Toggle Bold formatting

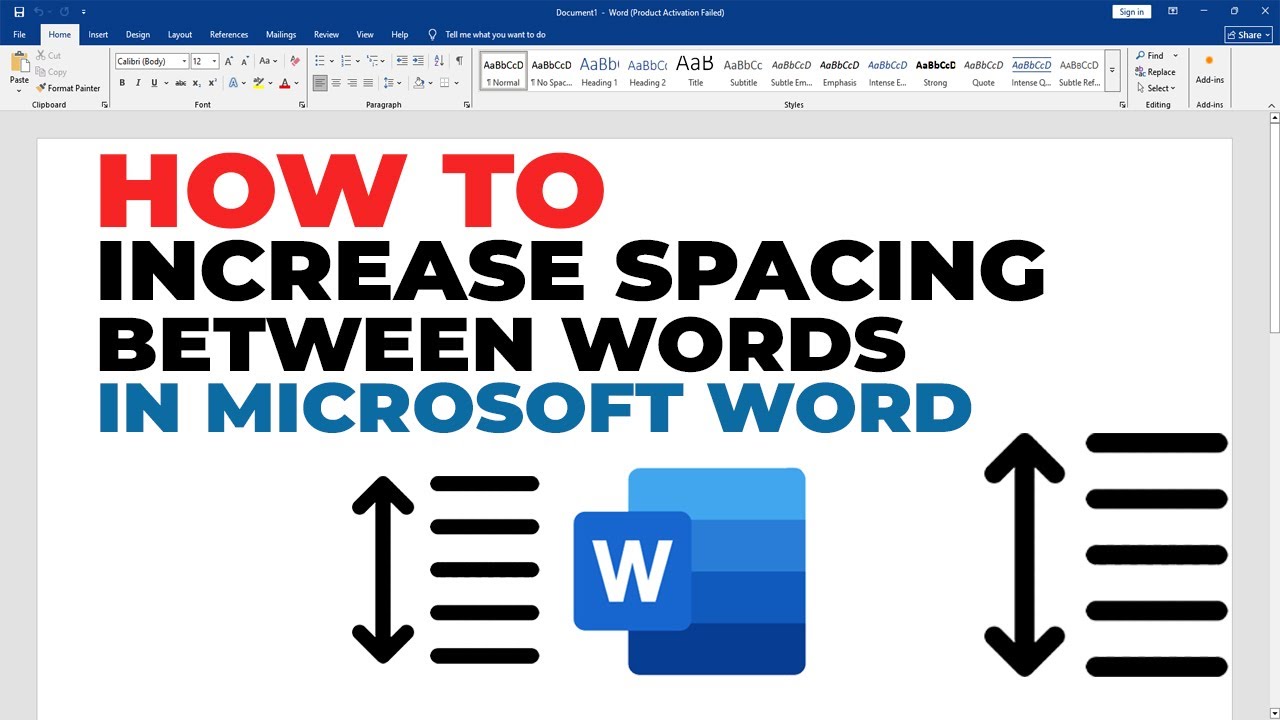point(122,83)
